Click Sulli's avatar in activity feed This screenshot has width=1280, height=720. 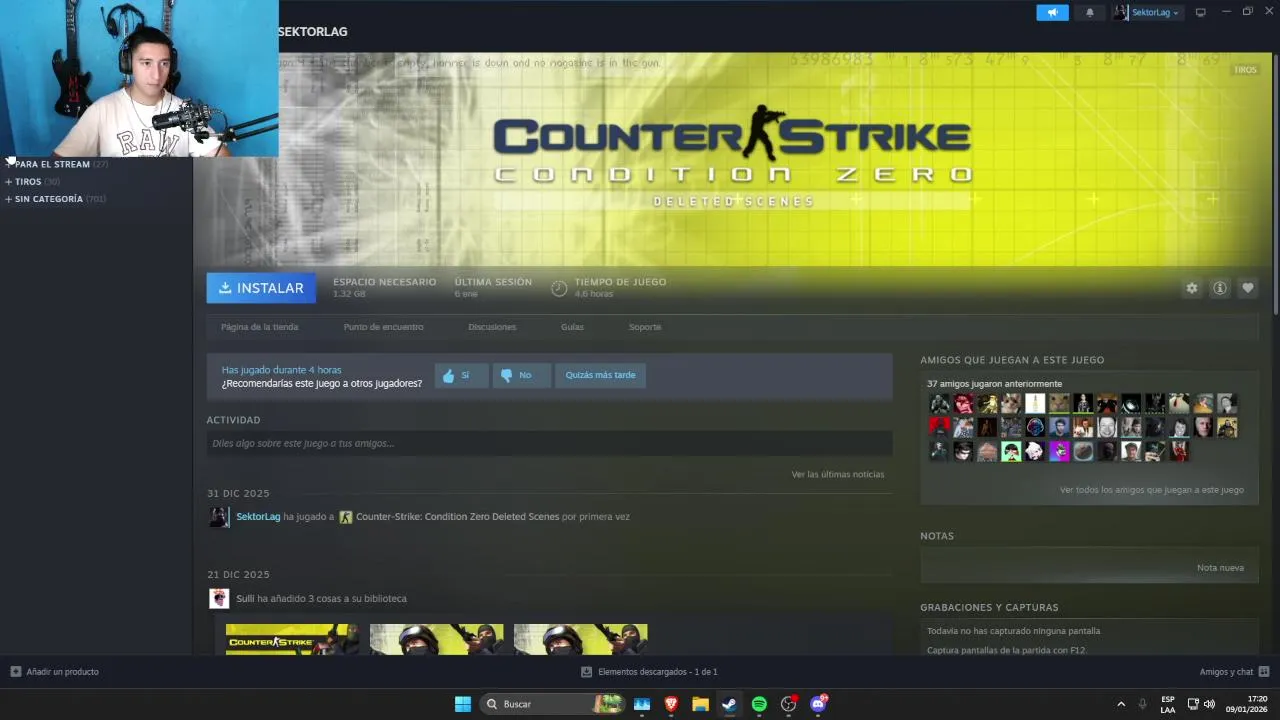(219, 598)
